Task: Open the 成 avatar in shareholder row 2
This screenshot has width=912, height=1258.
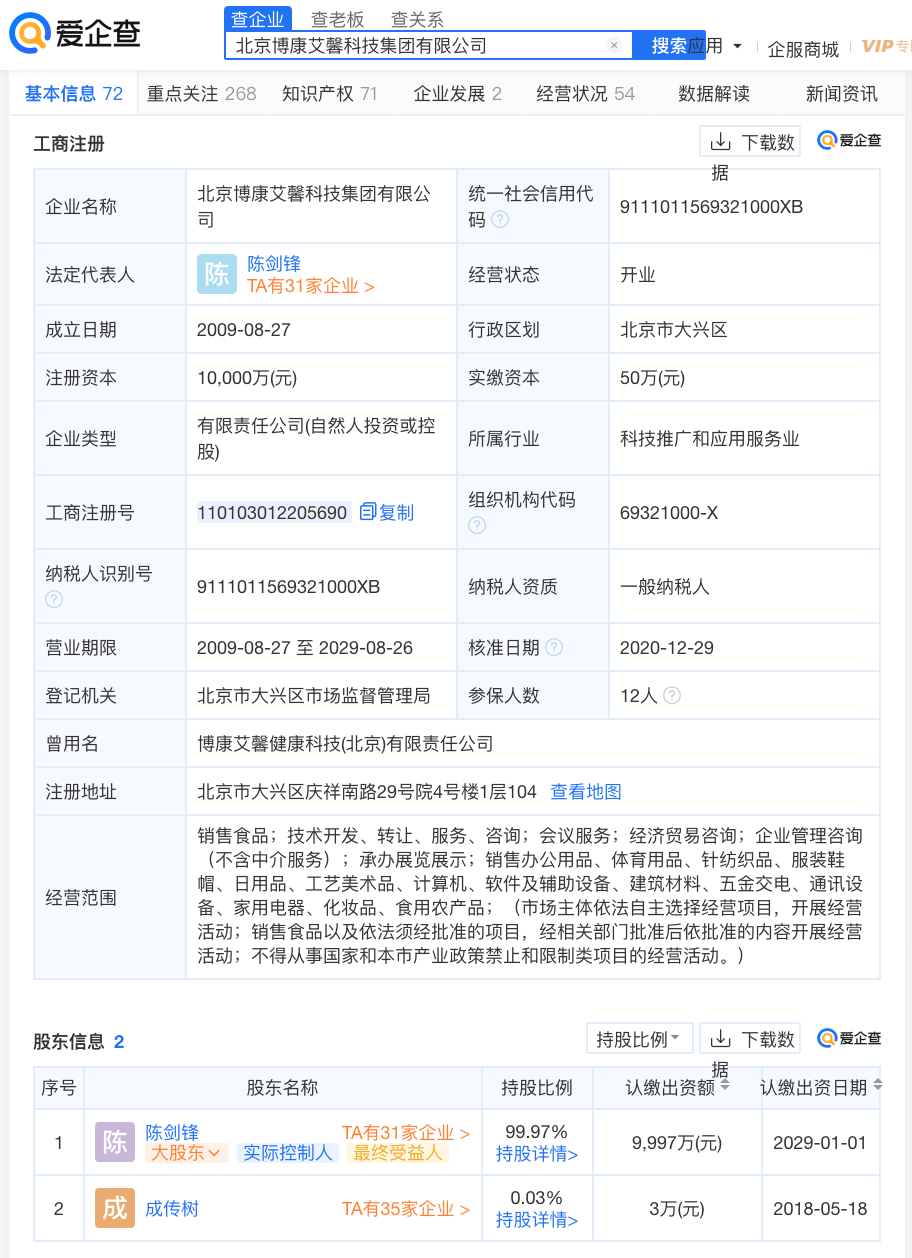Action: (115, 1208)
